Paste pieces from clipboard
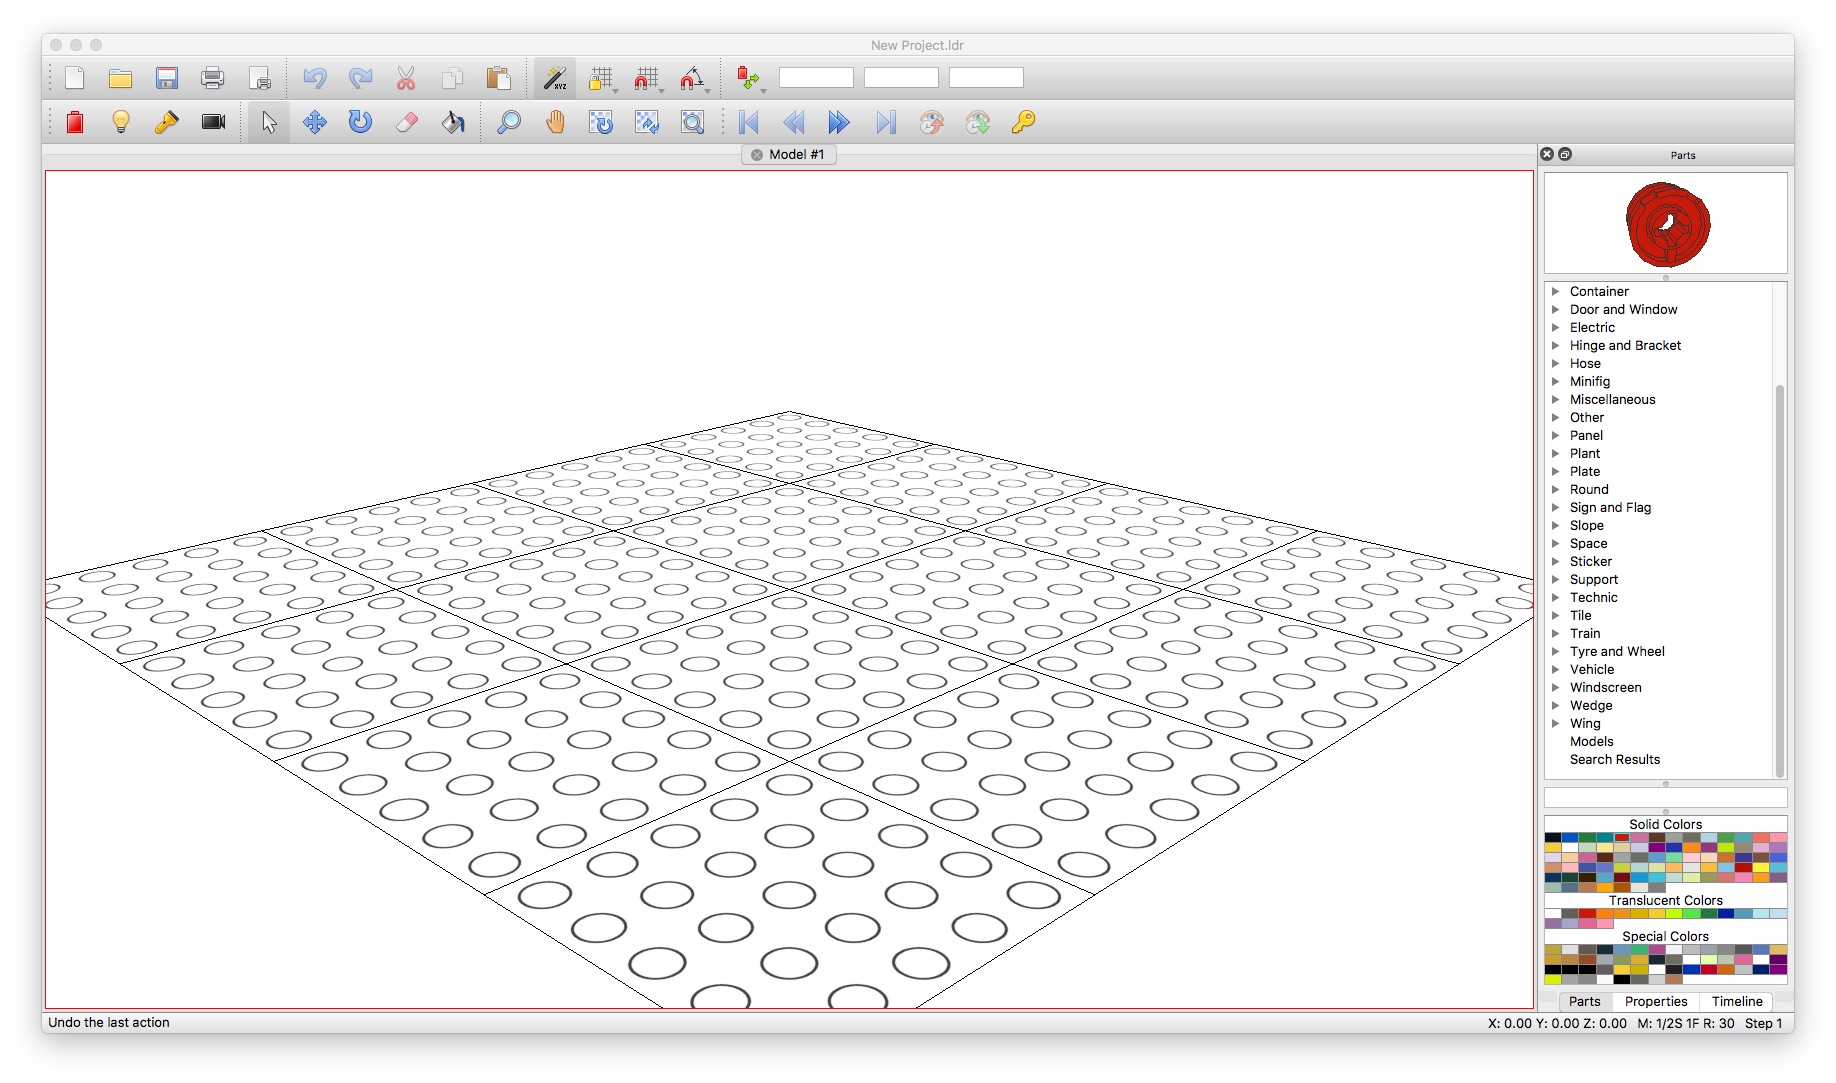1836x1083 pixels. coord(498,78)
